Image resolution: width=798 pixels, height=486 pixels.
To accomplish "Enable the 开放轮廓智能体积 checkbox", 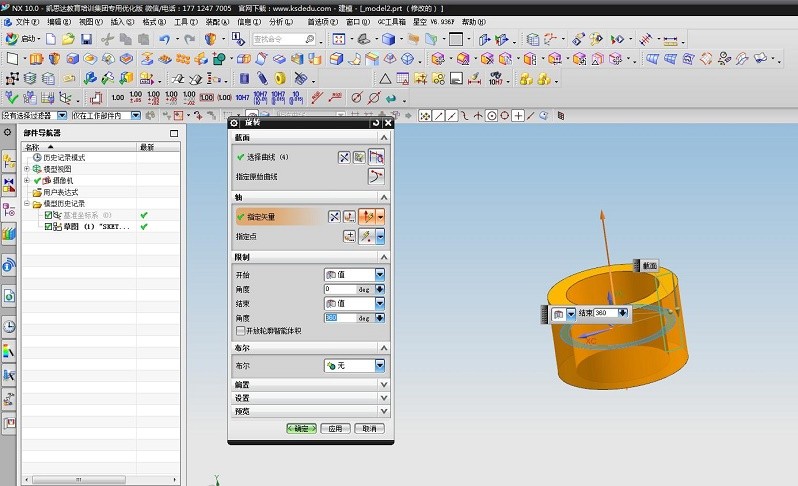I will 240,331.
